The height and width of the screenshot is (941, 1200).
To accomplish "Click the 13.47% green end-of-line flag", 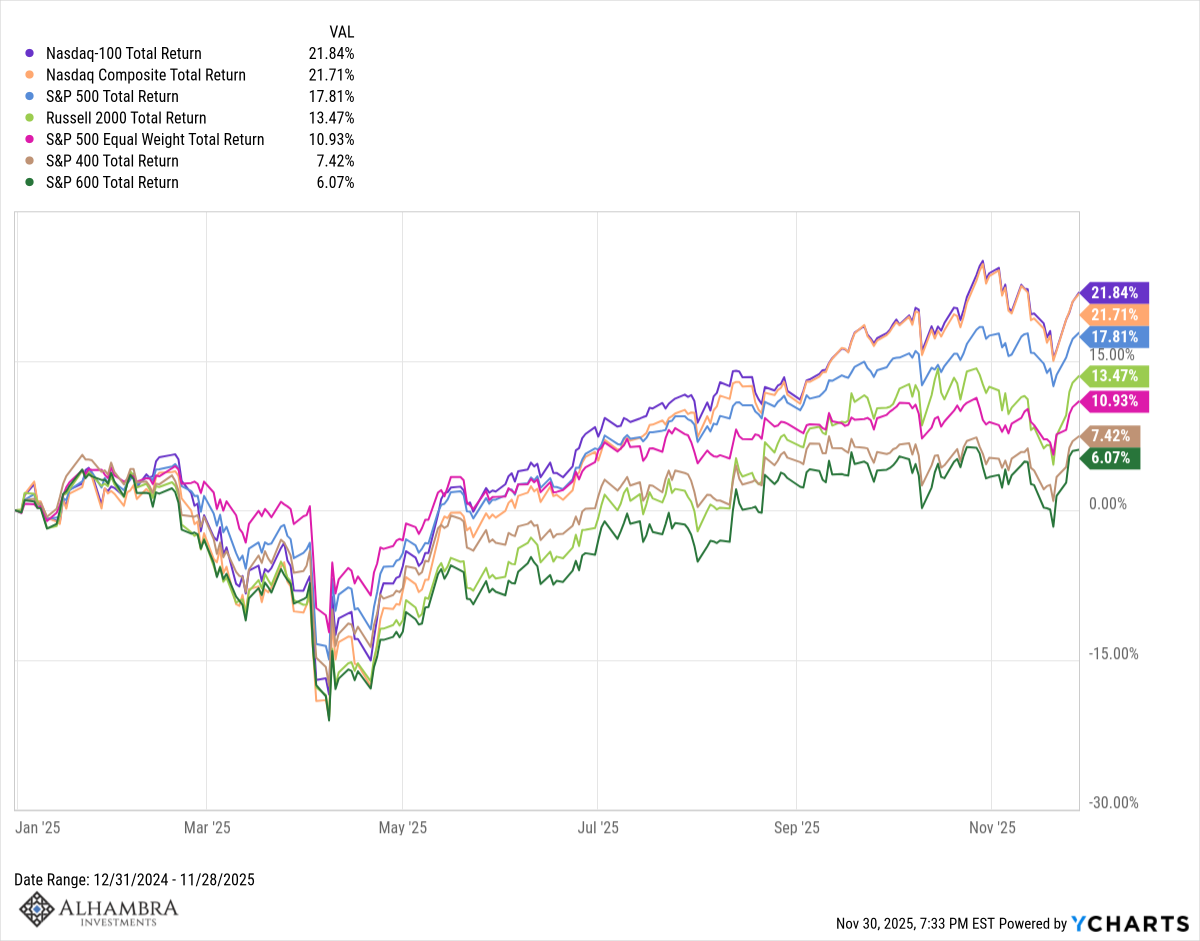I will pos(1114,377).
